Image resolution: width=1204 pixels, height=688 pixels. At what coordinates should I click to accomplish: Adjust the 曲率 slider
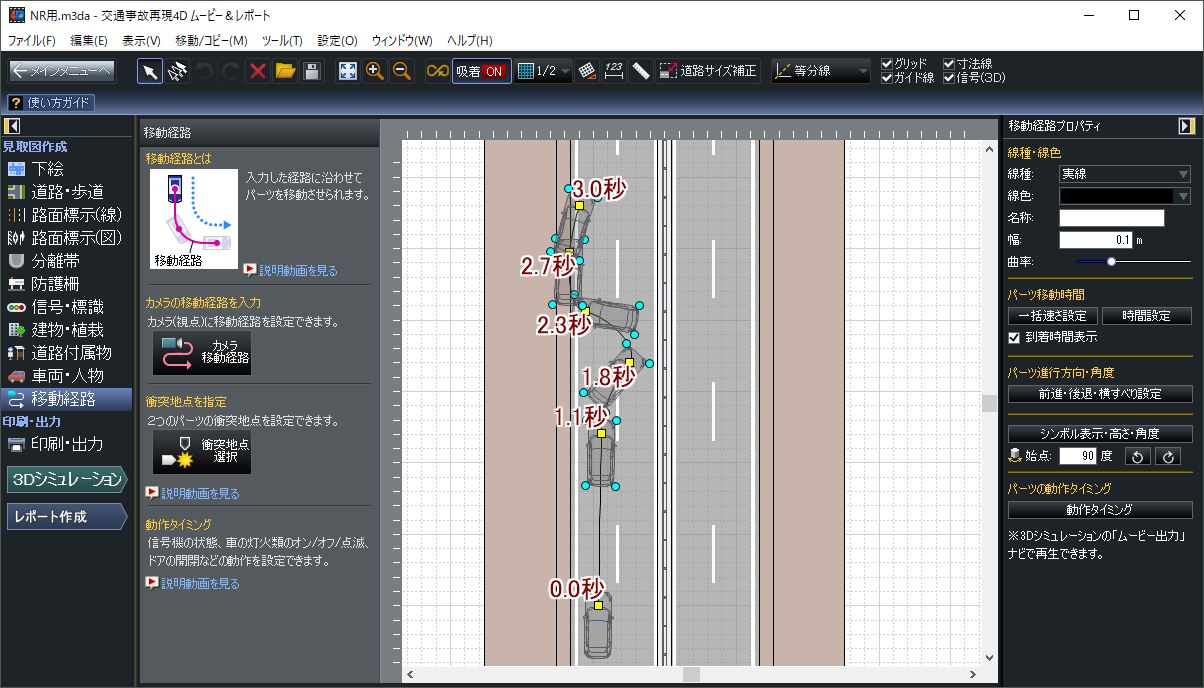pos(1111,261)
